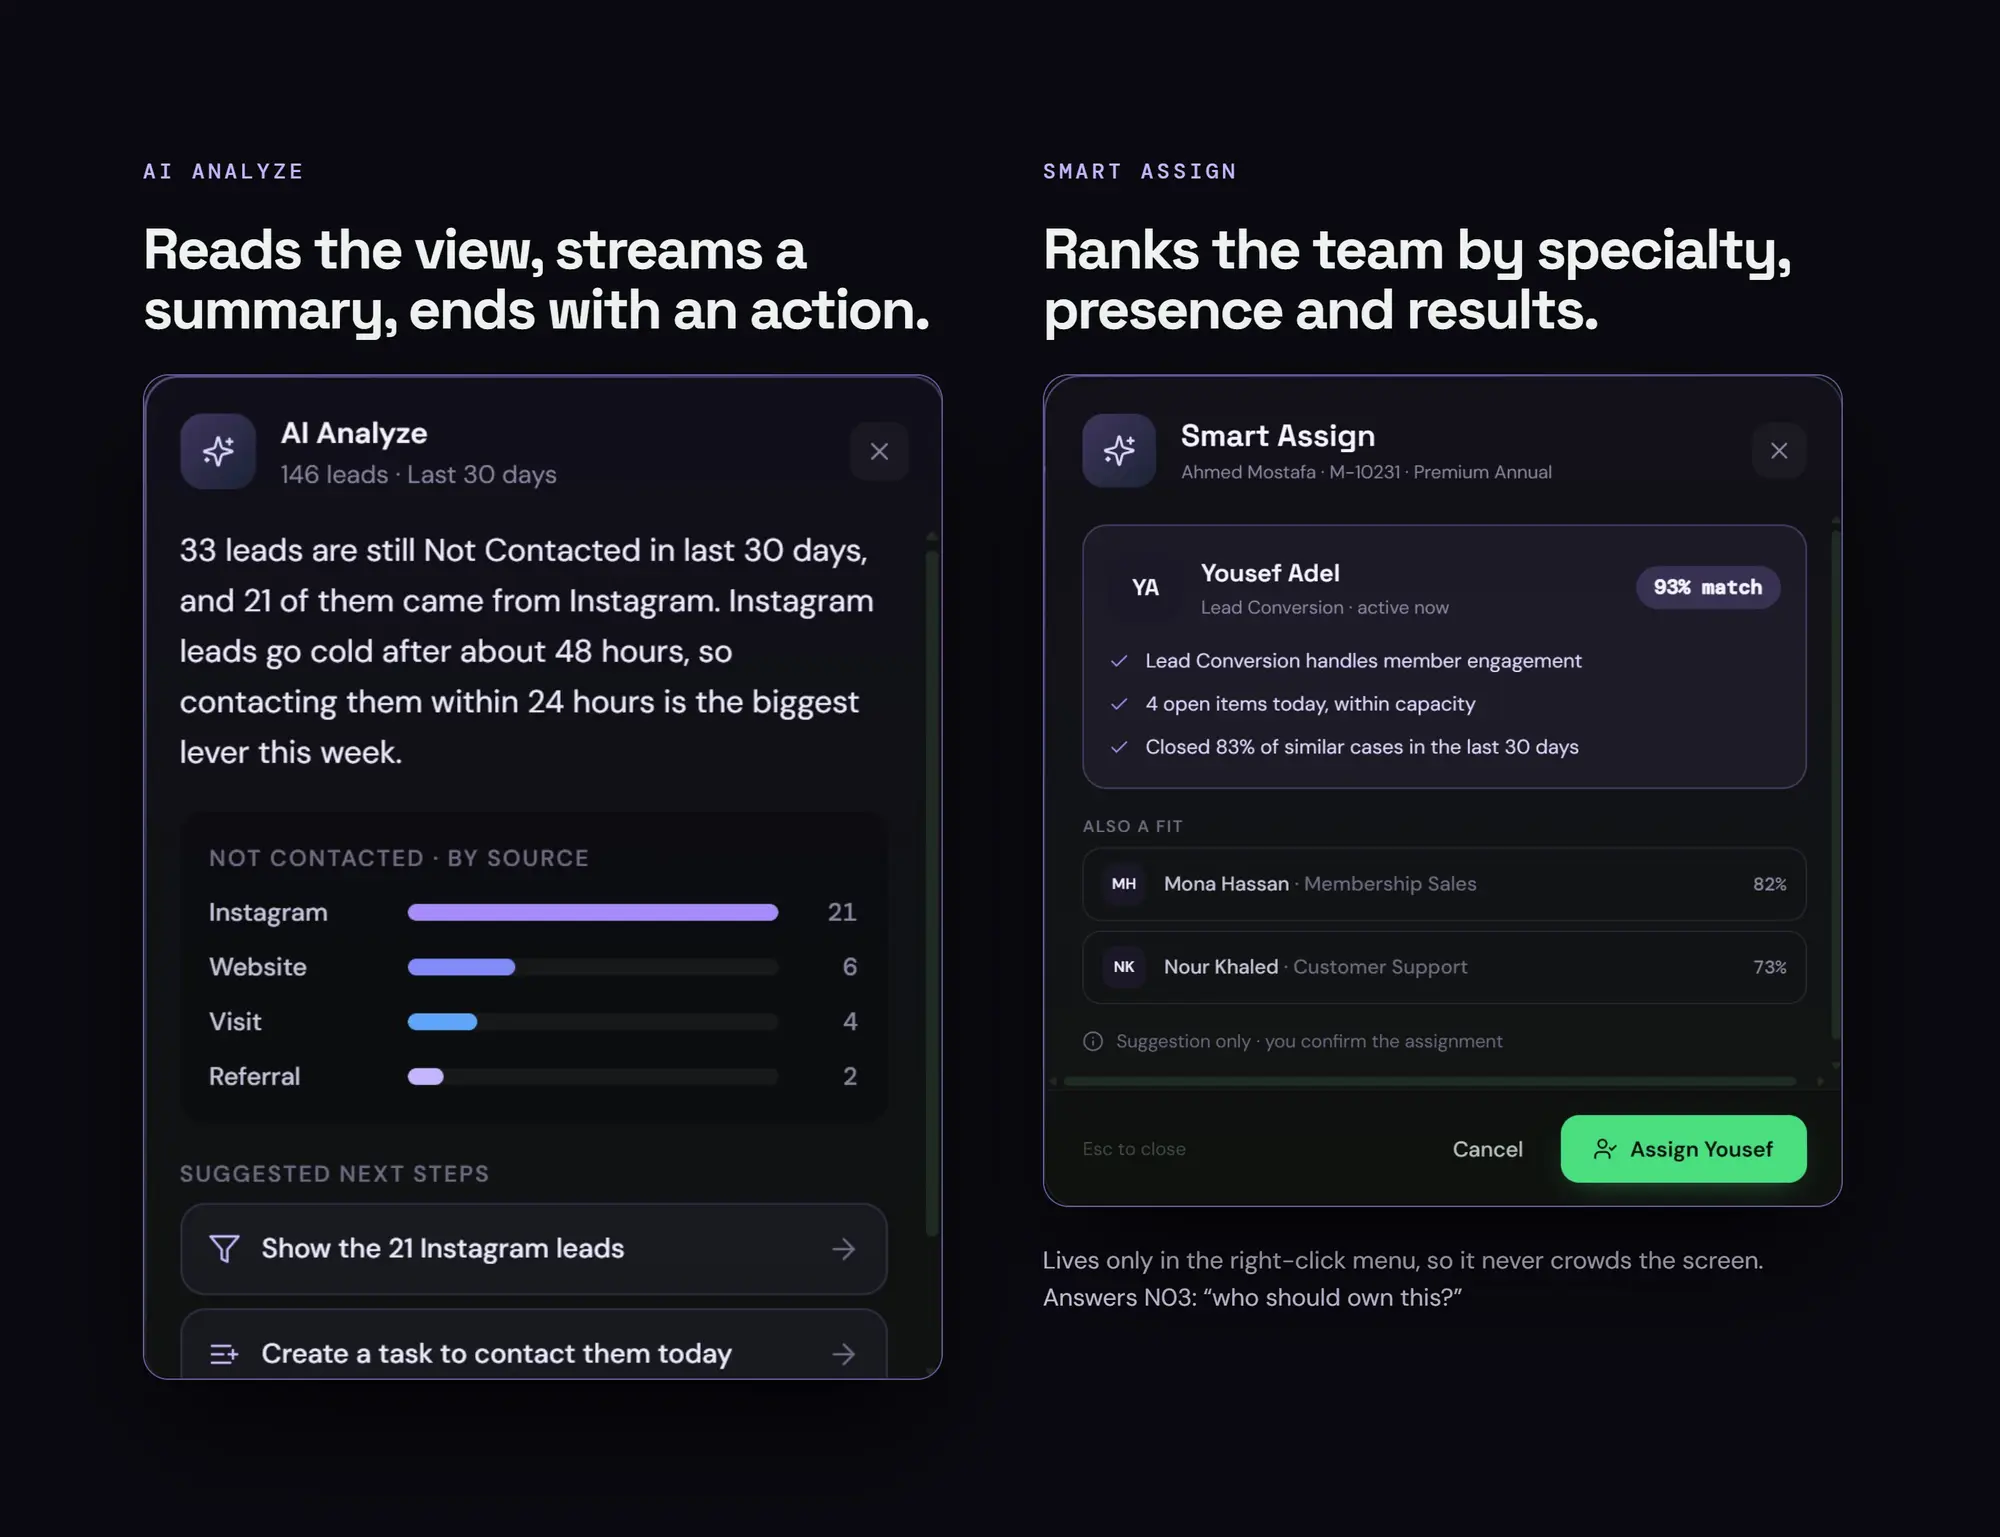Click the SUGGESTED NEXT STEPS heading
Screen dimensions: 2000x1537
[x=334, y=1174]
